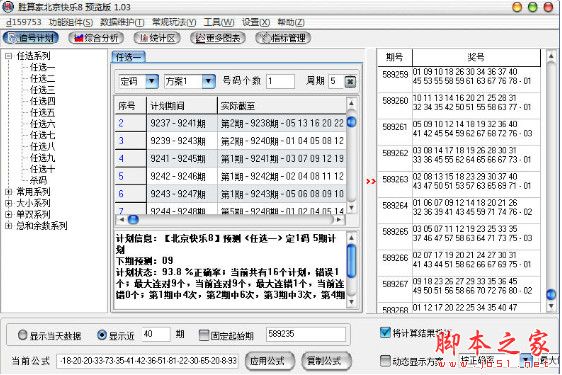Image resolution: width=562 pixels, height=375 pixels.
Task: Toggle the 动态显示方案 checkbox
Action: (x=385, y=360)
